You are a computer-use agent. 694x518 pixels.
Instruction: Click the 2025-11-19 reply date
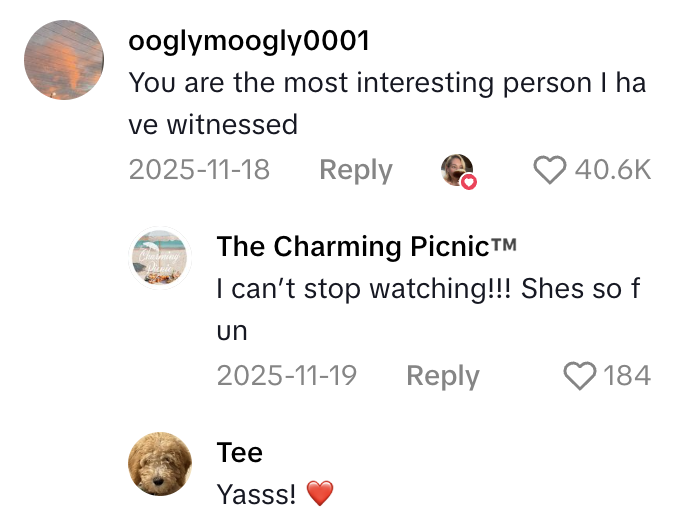click(x=287, y=376)
